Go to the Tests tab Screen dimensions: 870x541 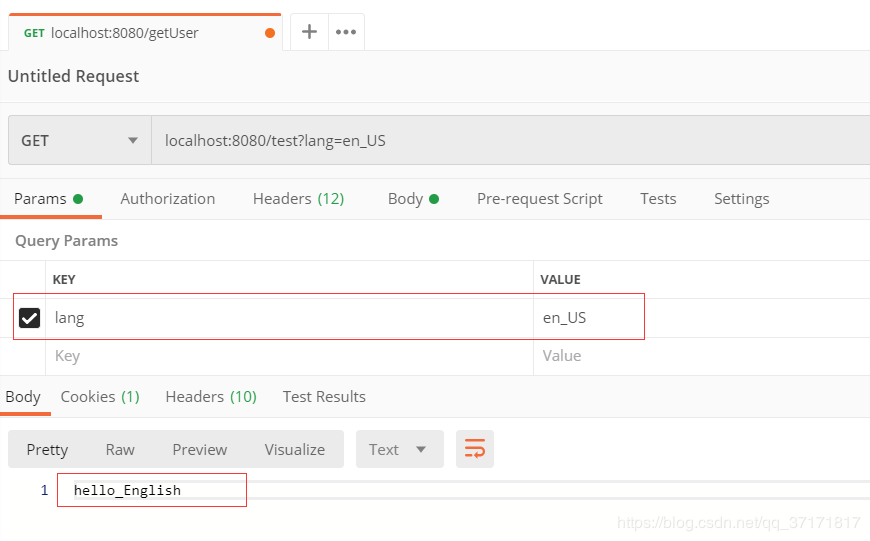click(658, 198)
